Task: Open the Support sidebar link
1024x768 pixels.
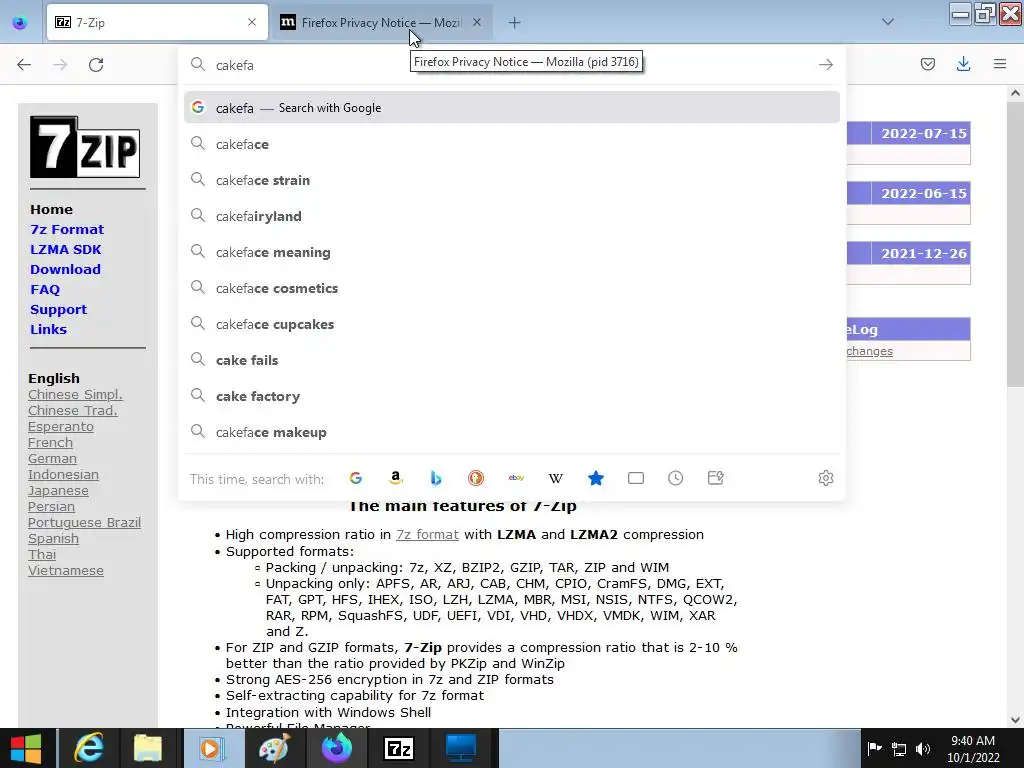Action: 58,310
